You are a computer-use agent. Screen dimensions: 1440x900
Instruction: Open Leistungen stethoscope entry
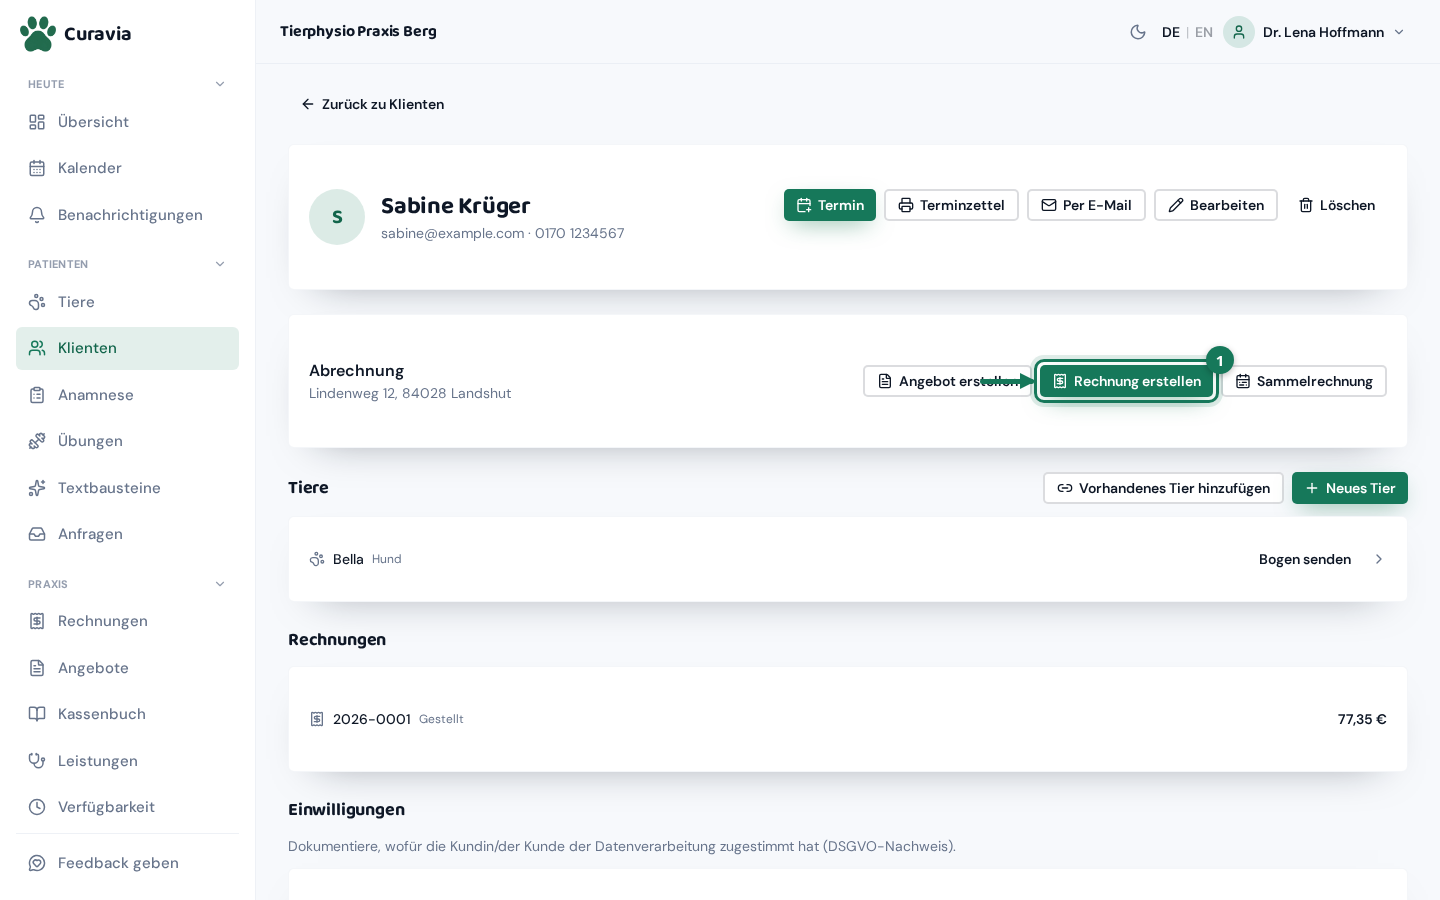coord(127,761)
